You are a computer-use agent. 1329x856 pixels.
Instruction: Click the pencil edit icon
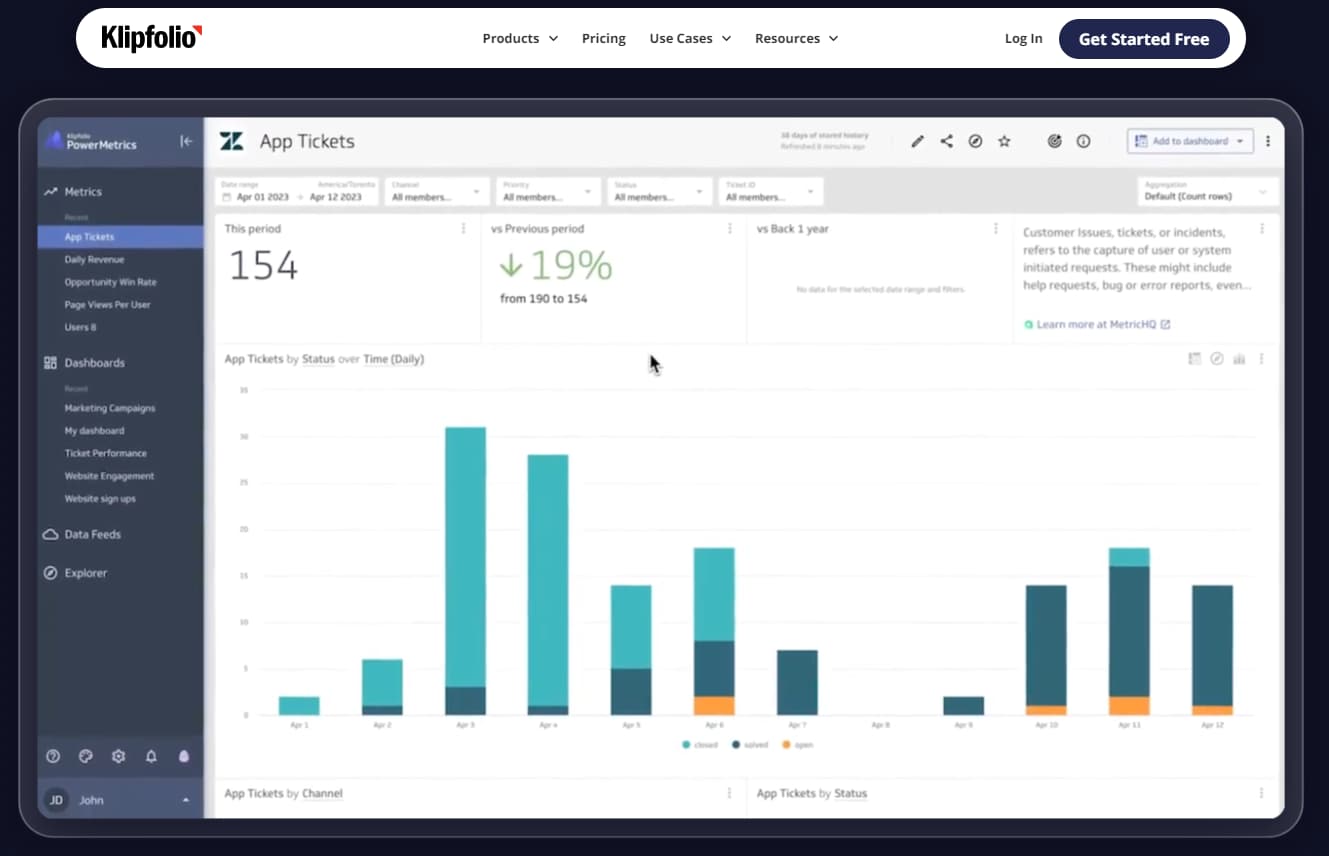point(917,142)
